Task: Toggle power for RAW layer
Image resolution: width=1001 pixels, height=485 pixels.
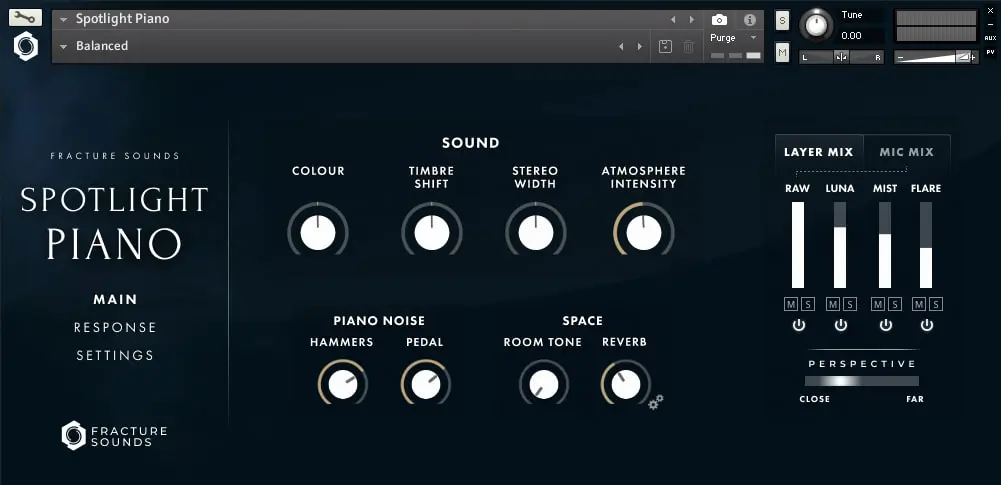Action: (x=799, y=325)
